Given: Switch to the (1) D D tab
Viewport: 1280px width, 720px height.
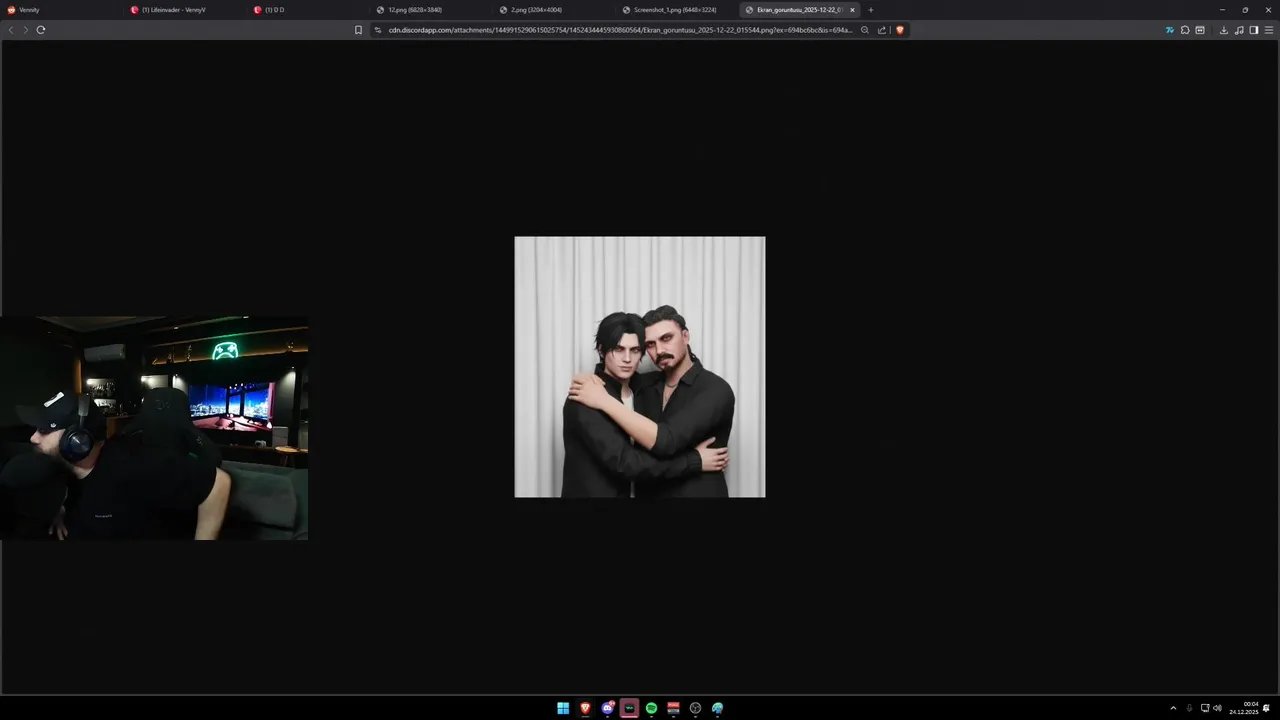Looking at the screenshot, I should tap(308, 10).
